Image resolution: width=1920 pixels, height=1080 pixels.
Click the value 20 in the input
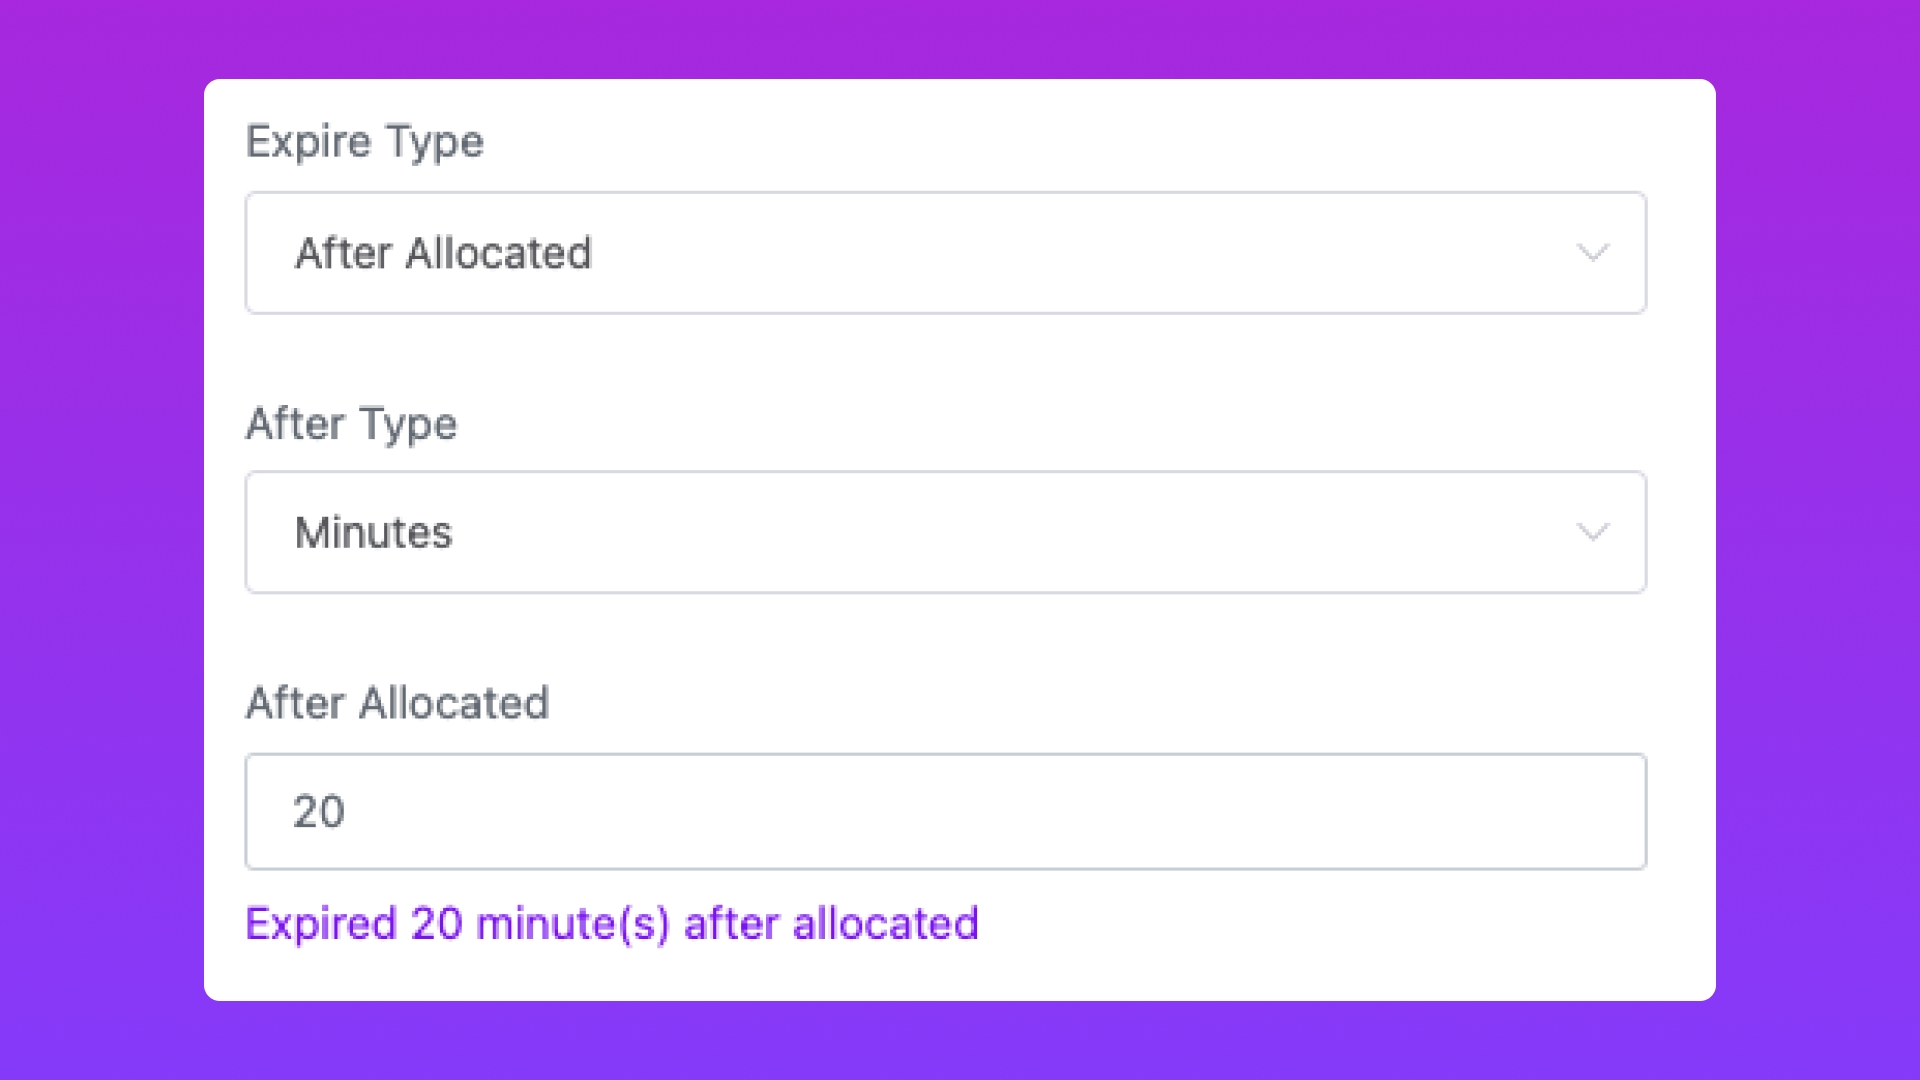(318, 811)
